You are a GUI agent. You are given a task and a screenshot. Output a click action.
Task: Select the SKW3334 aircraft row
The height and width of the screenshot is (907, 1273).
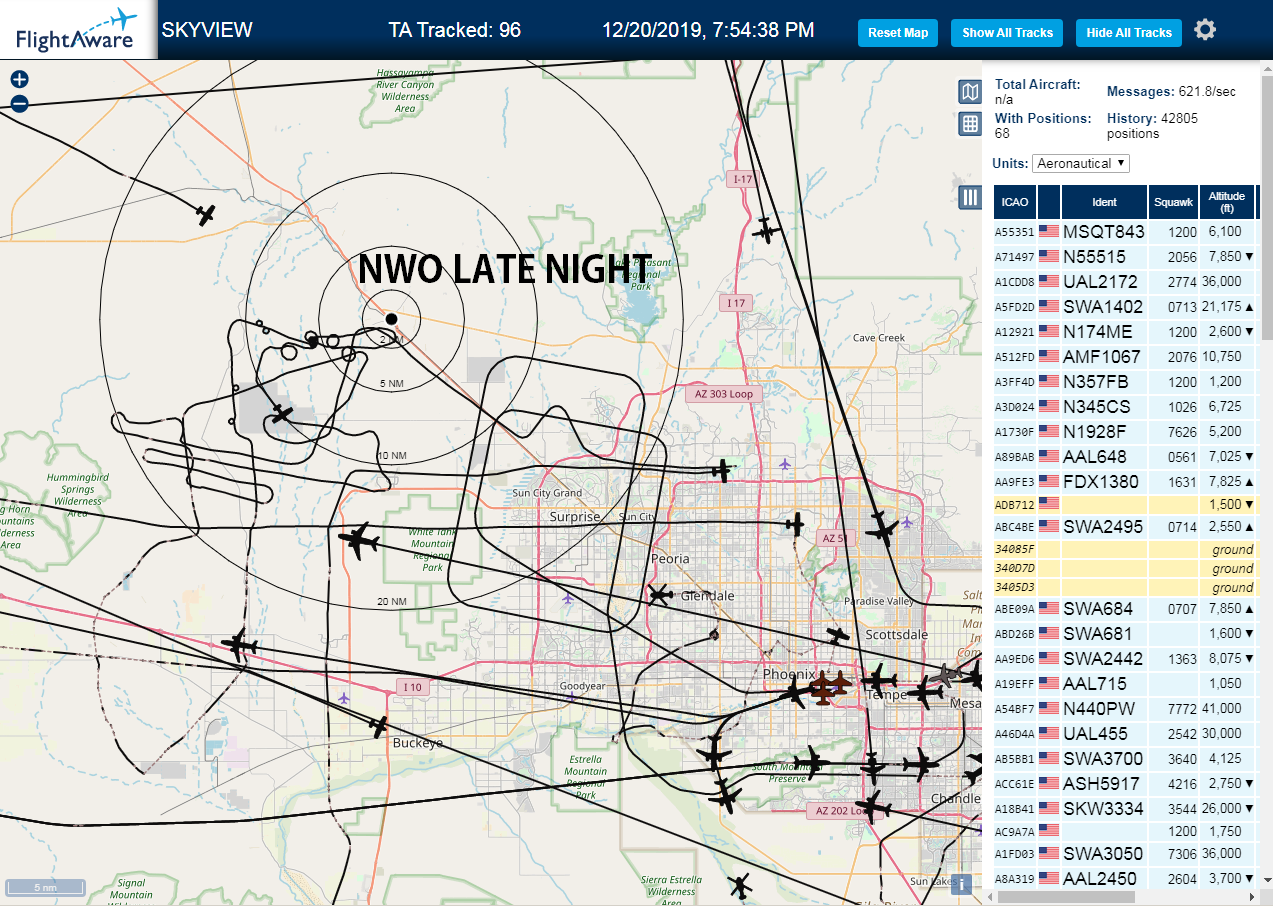point(1124,808)
